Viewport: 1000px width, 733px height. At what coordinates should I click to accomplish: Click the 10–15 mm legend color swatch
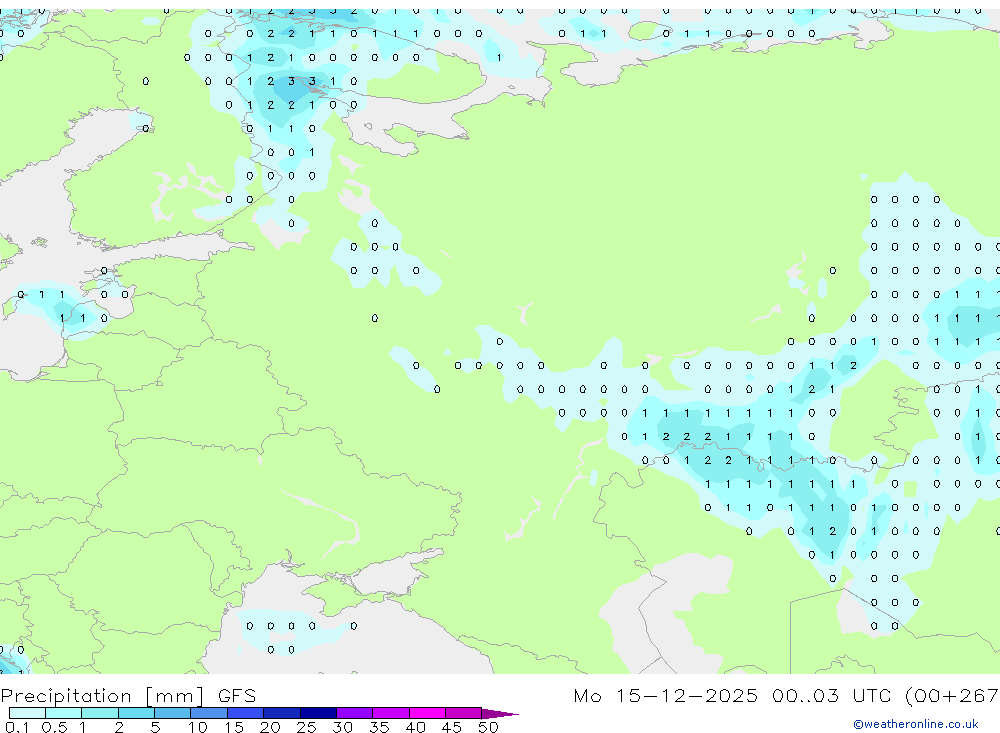pyautogui.click(x=209, y=713)
